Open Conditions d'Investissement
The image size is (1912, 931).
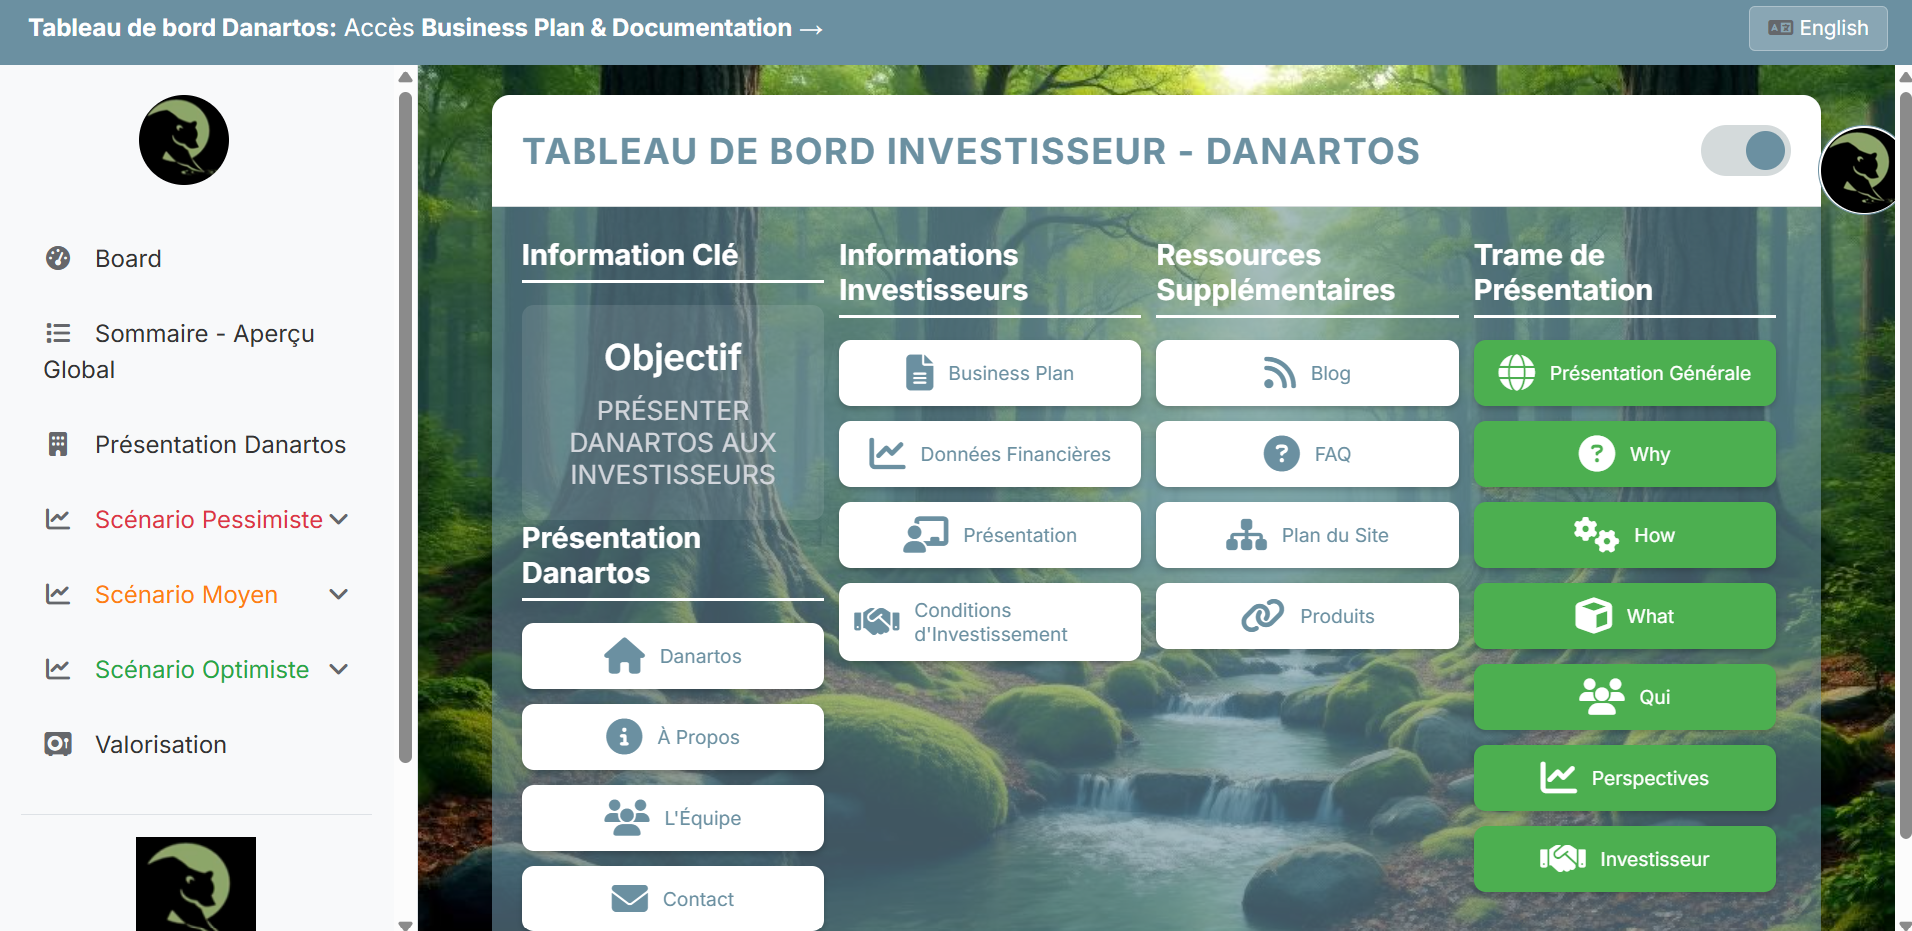coord(990,621)
